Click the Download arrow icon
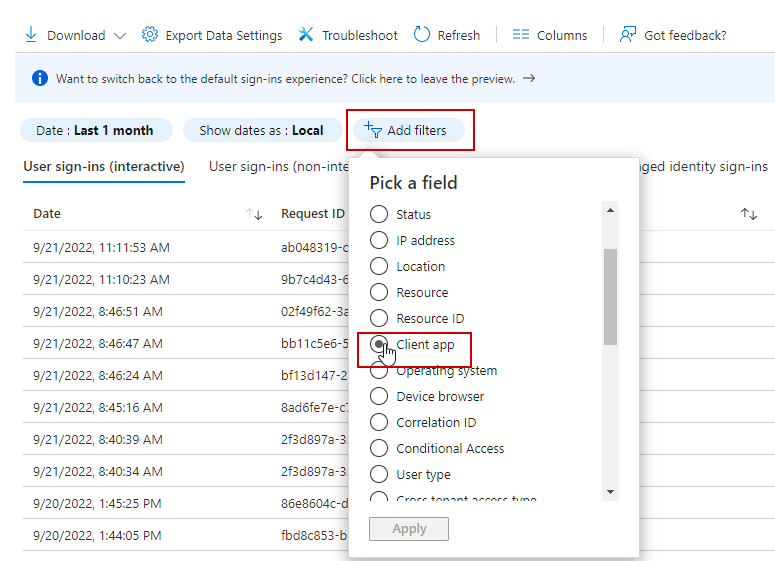 pyautogui.click(x=30, y=35)
